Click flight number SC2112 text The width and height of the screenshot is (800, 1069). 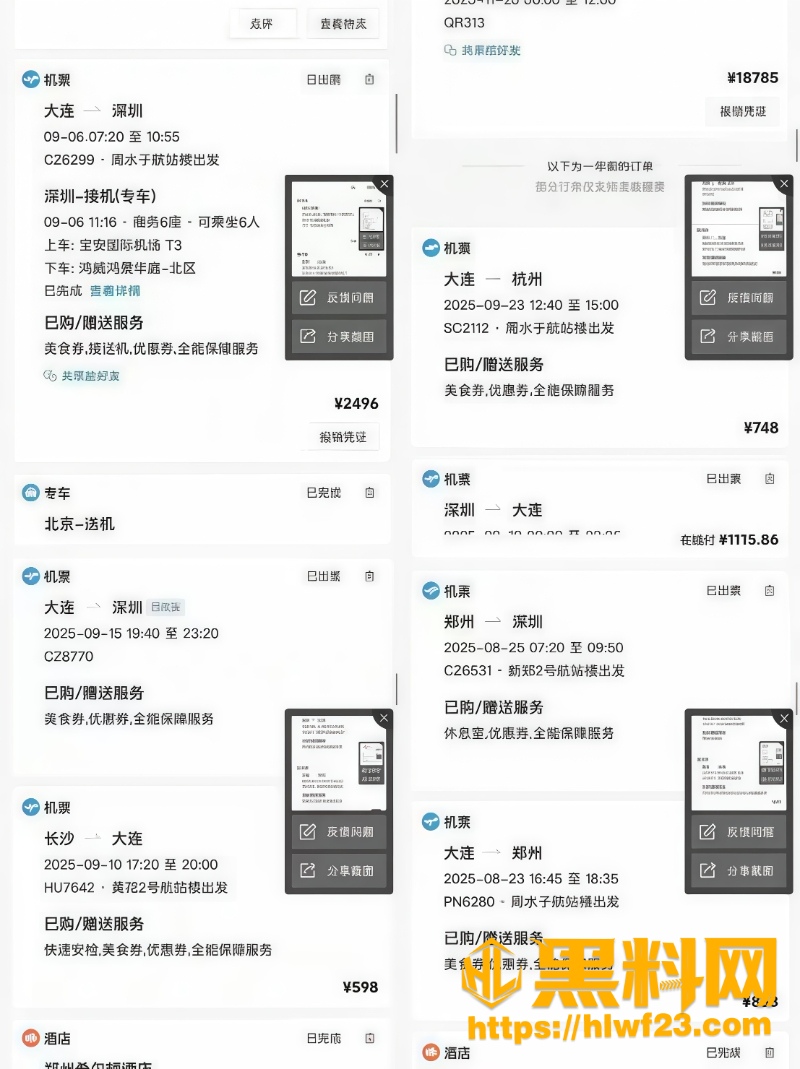coord(466,328)
